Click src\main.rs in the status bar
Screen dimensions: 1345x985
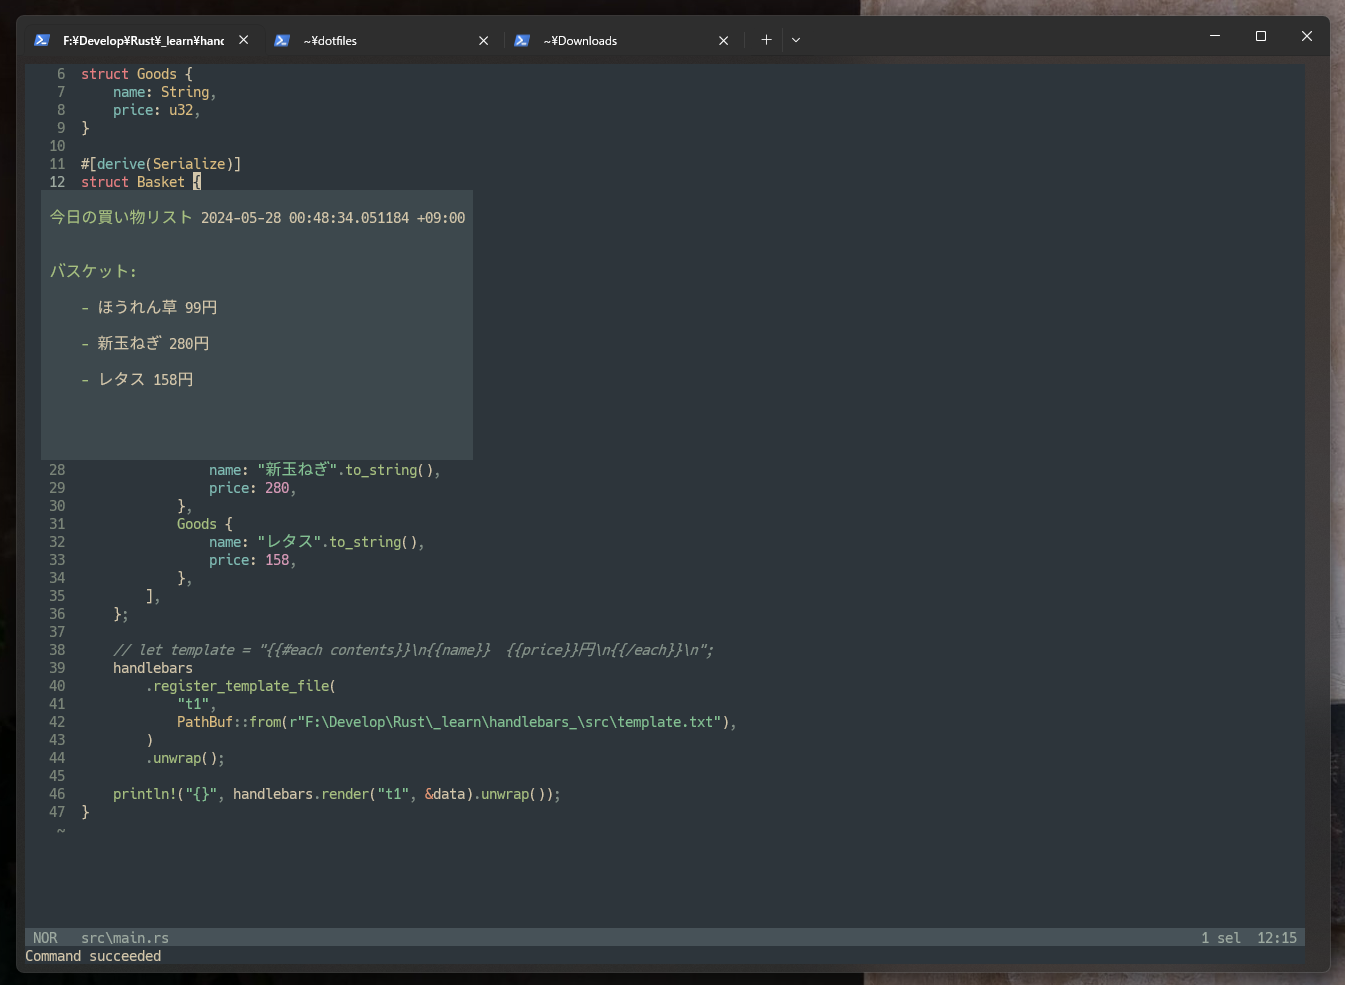point(124,937)
